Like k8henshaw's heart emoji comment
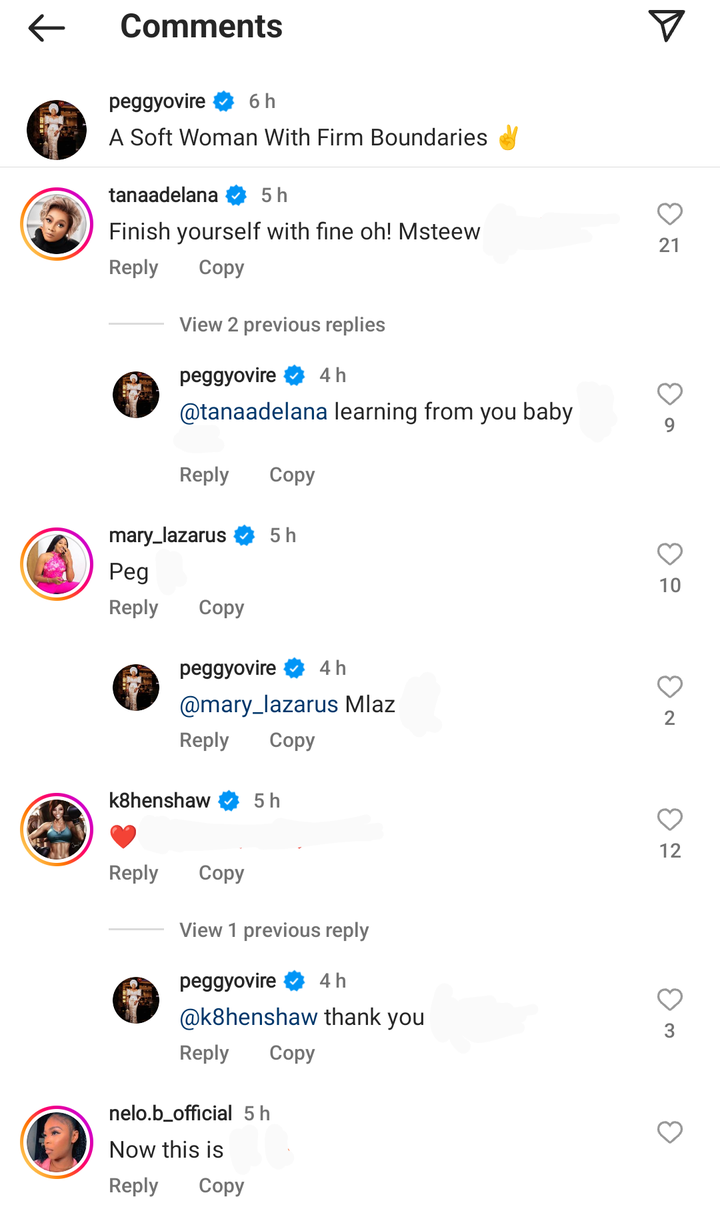Image resolution: width=720 pixels, height=1207 pixels. (669, 820)
